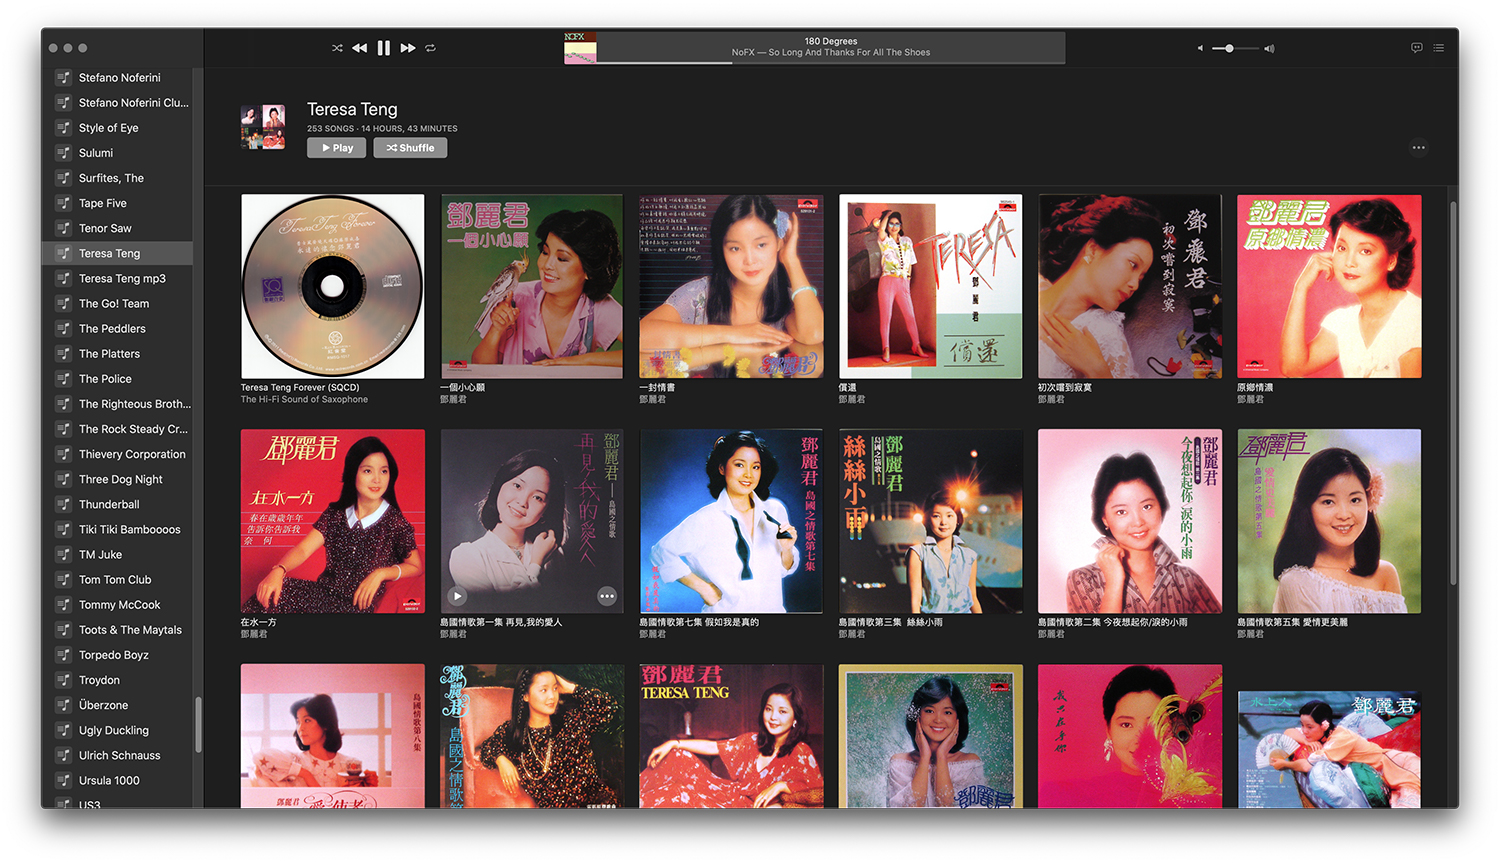Click the playlist icon beside Überzone

64,705
